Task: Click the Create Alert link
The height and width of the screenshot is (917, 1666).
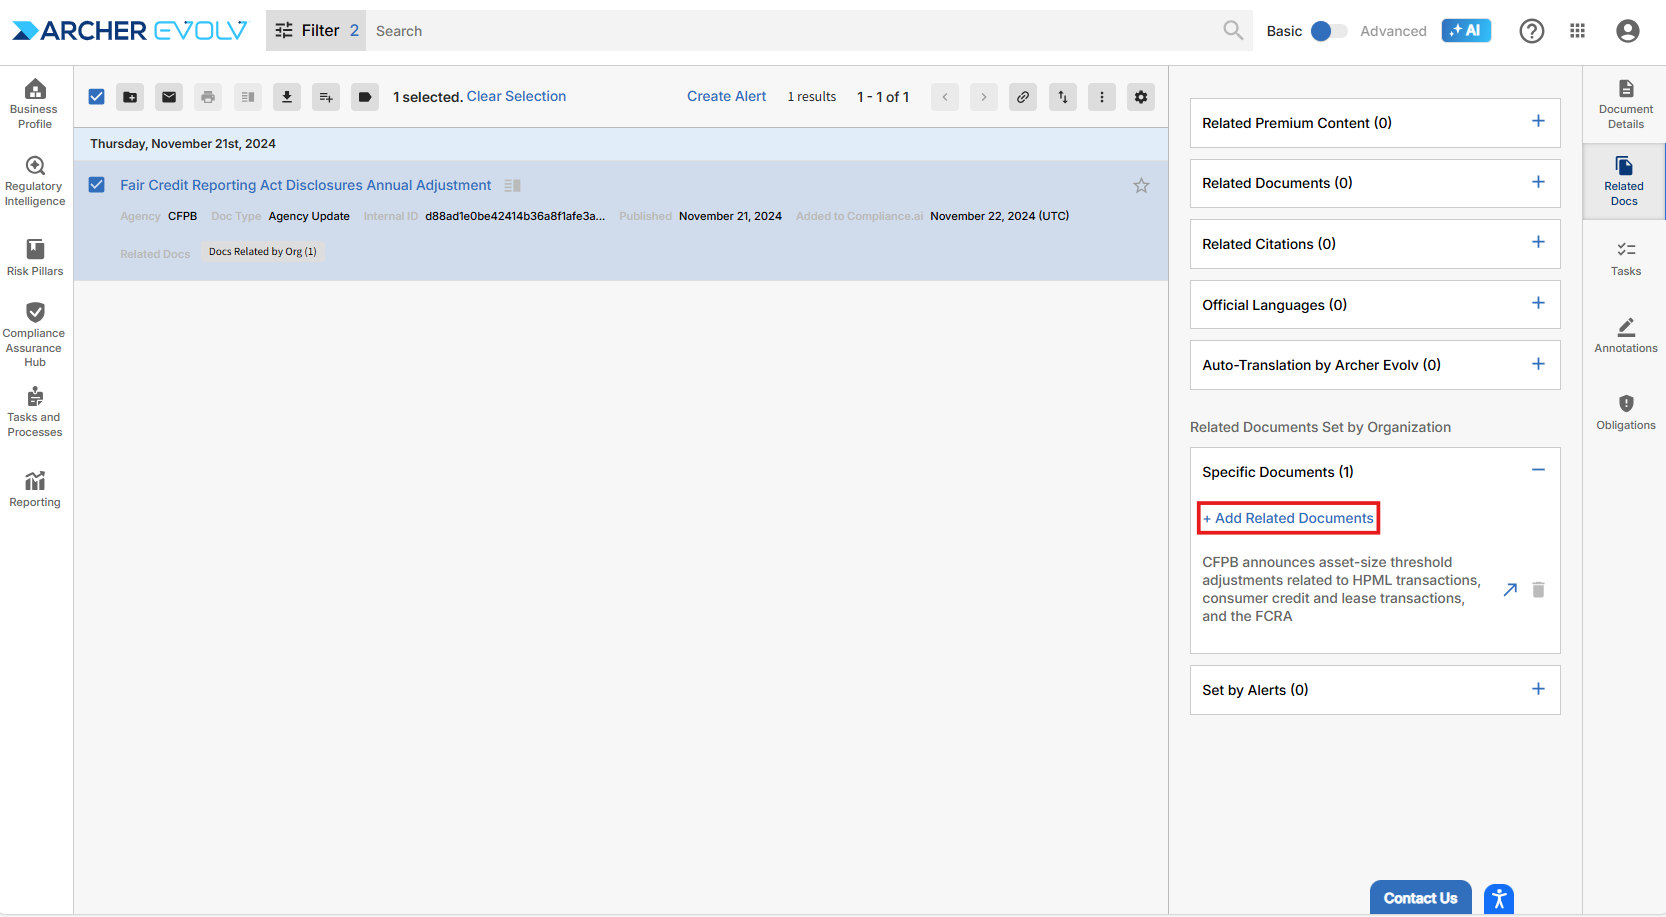Action: [726, 97]
